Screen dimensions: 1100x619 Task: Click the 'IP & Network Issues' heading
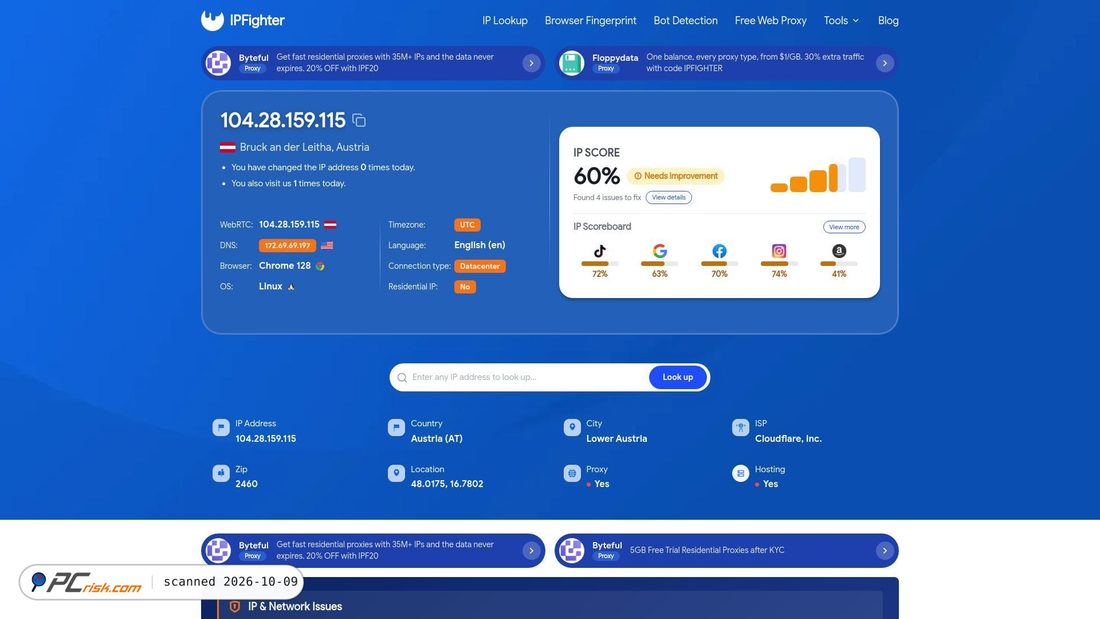tap(295, 606)
